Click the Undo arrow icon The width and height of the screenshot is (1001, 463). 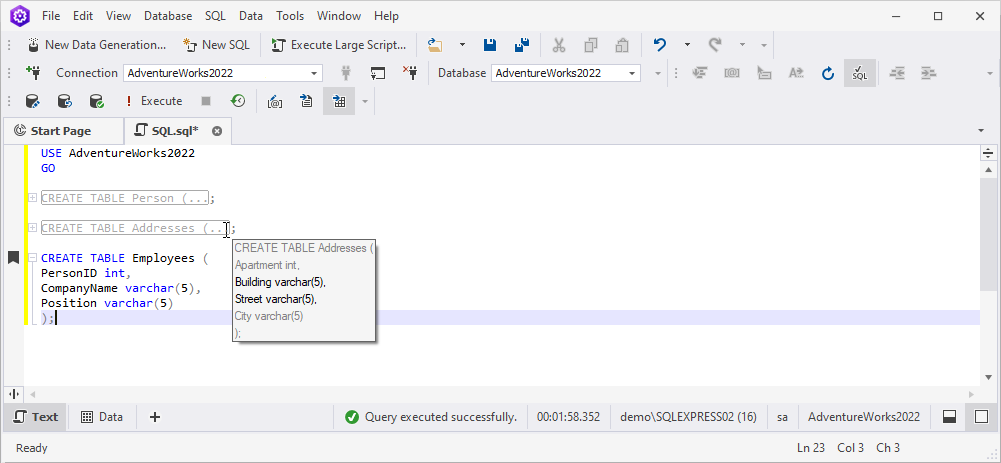tap(660, 45)
